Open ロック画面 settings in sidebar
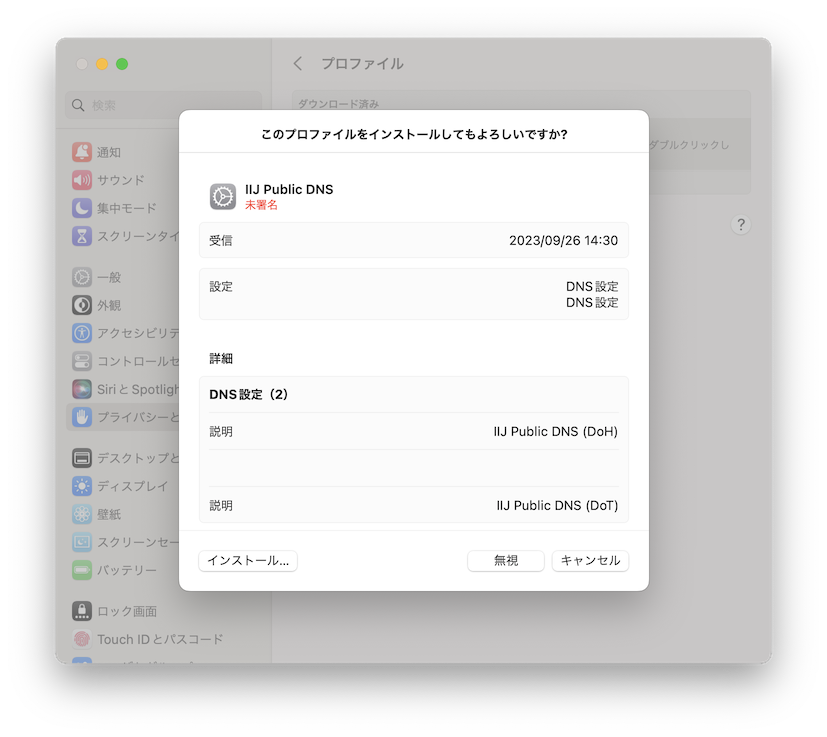The width and height of the screenshot is (827, 737). click(x=127, y=611)
